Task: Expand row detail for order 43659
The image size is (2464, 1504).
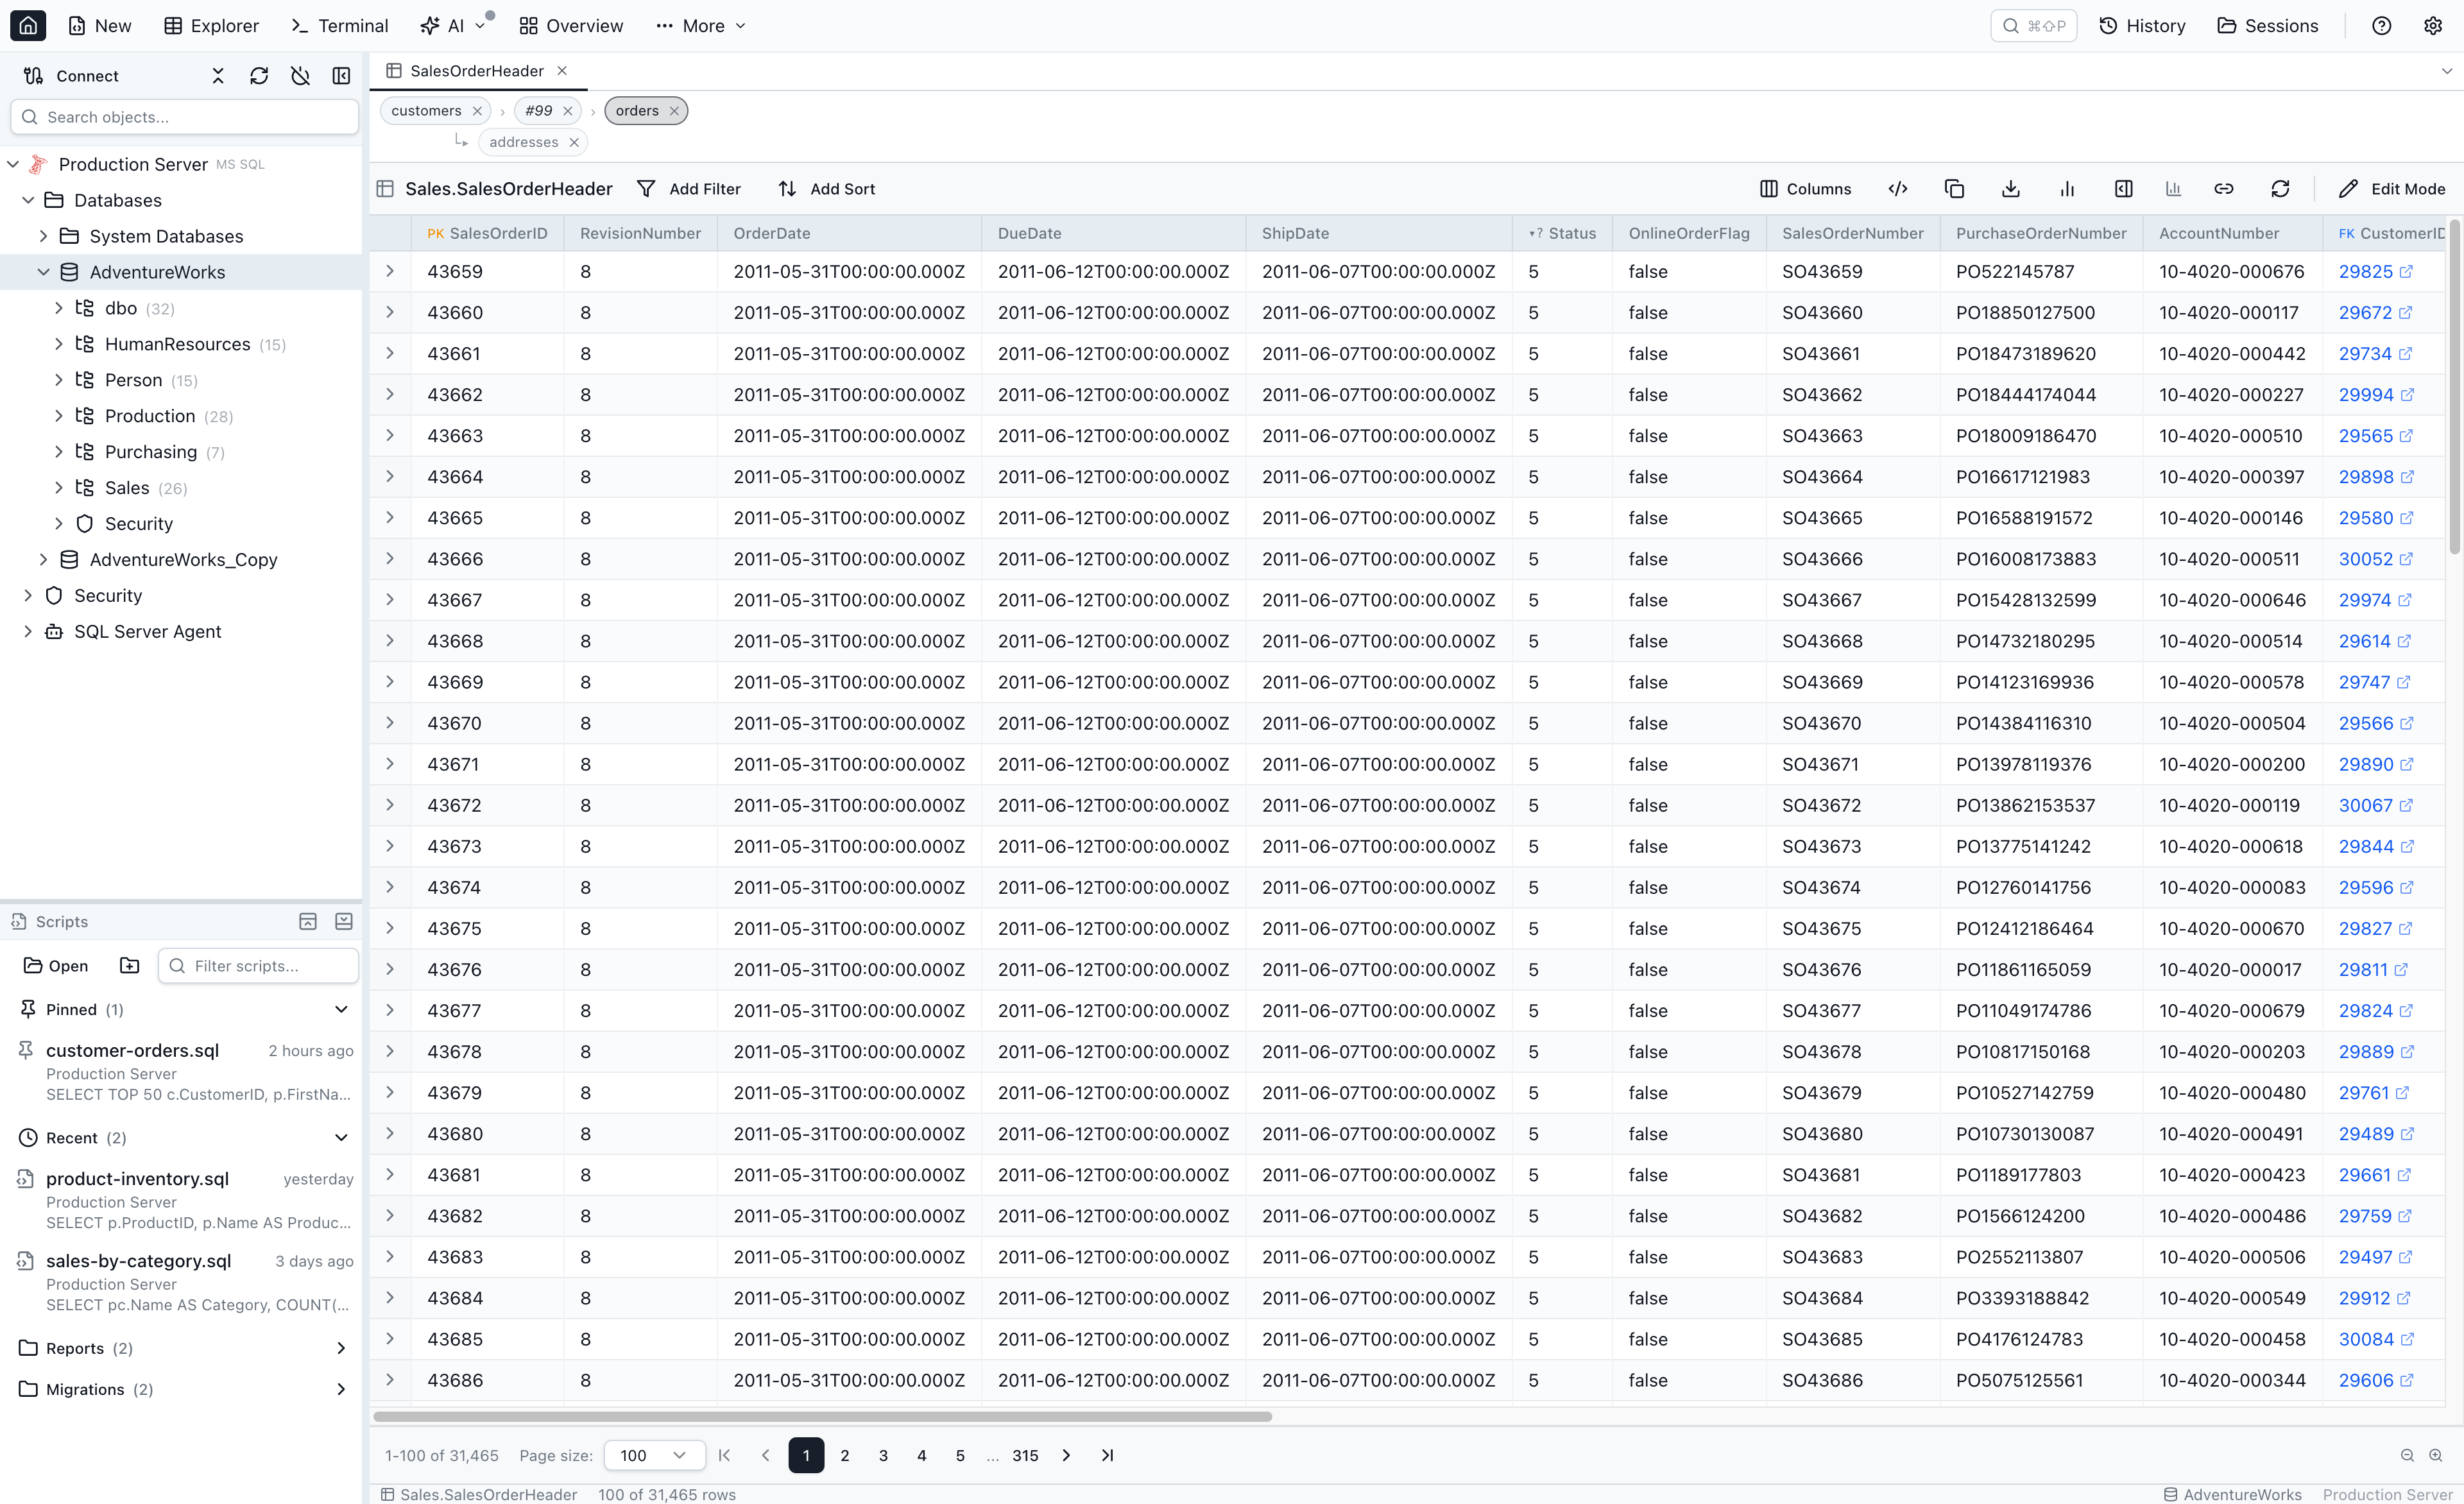Action: tap(390, 272)
